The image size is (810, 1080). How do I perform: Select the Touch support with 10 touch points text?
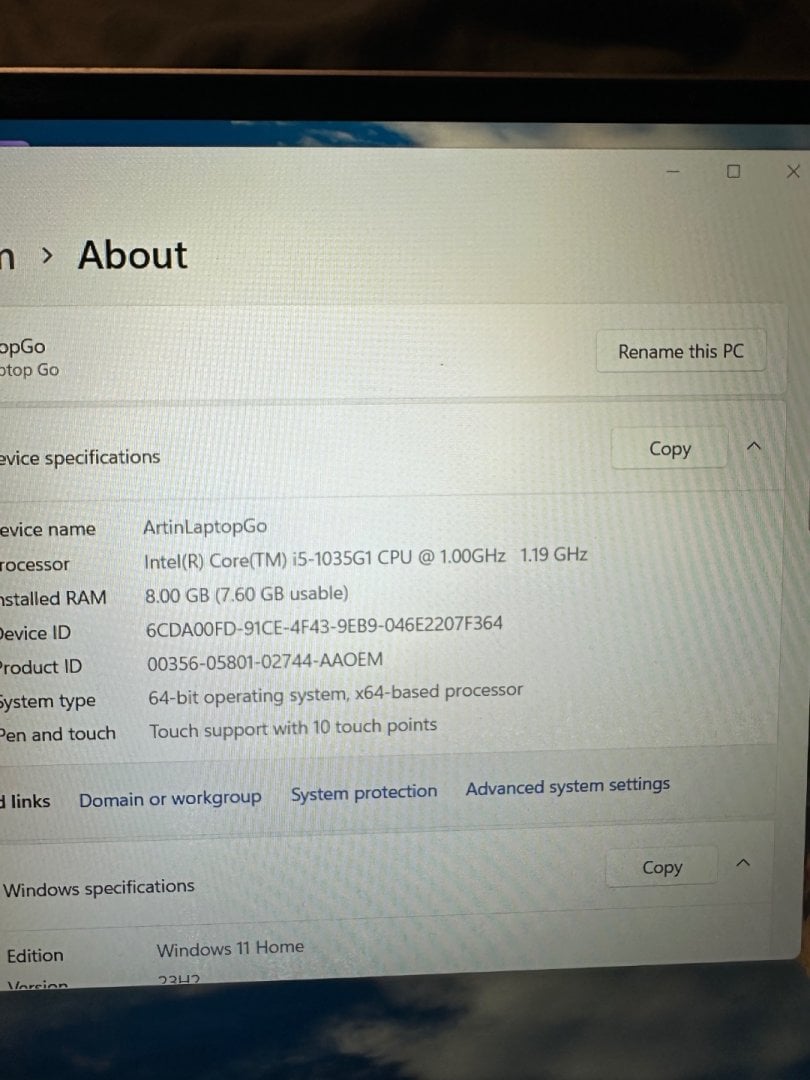(293, 728)
